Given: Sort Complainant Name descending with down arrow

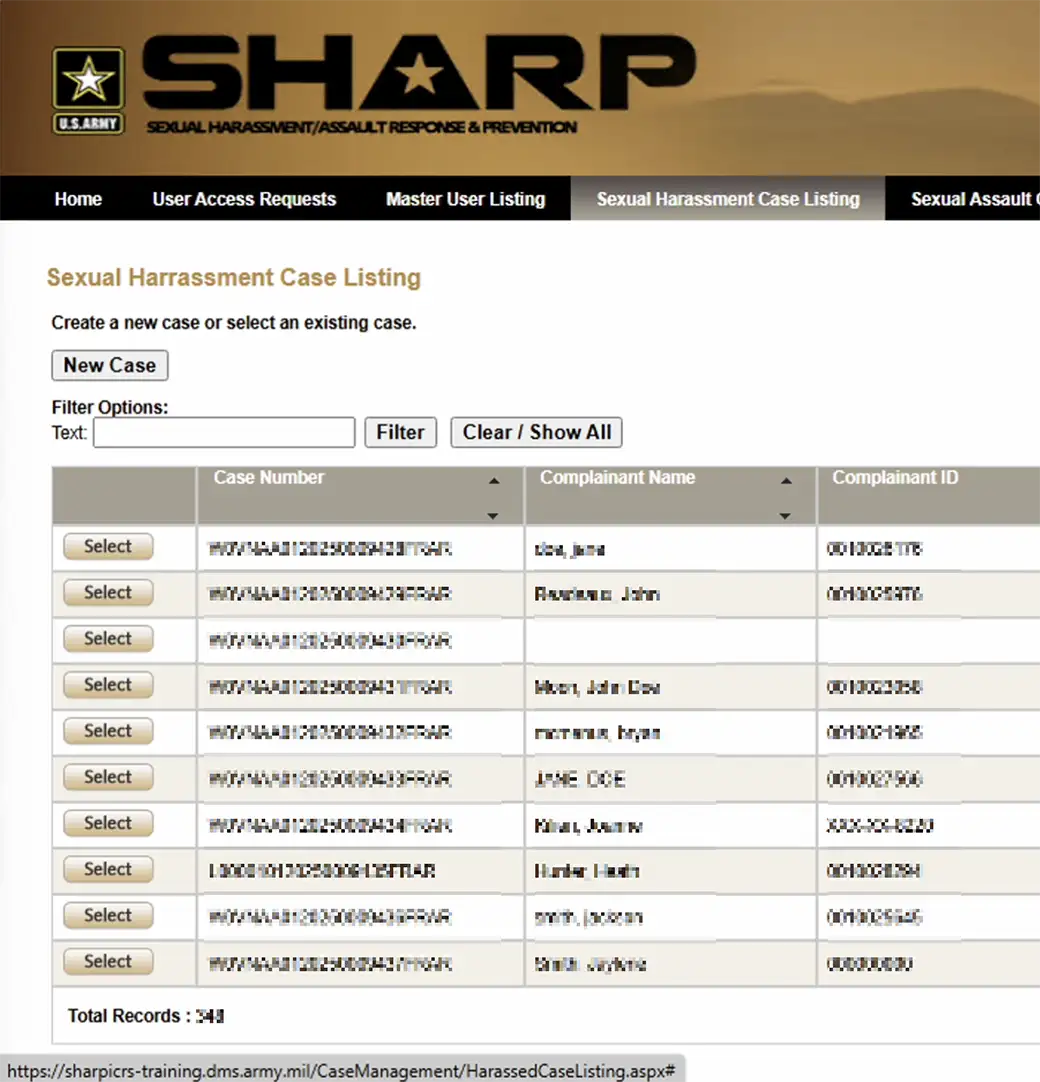Looking at the screenshot, I should click(x=786, y=516).
